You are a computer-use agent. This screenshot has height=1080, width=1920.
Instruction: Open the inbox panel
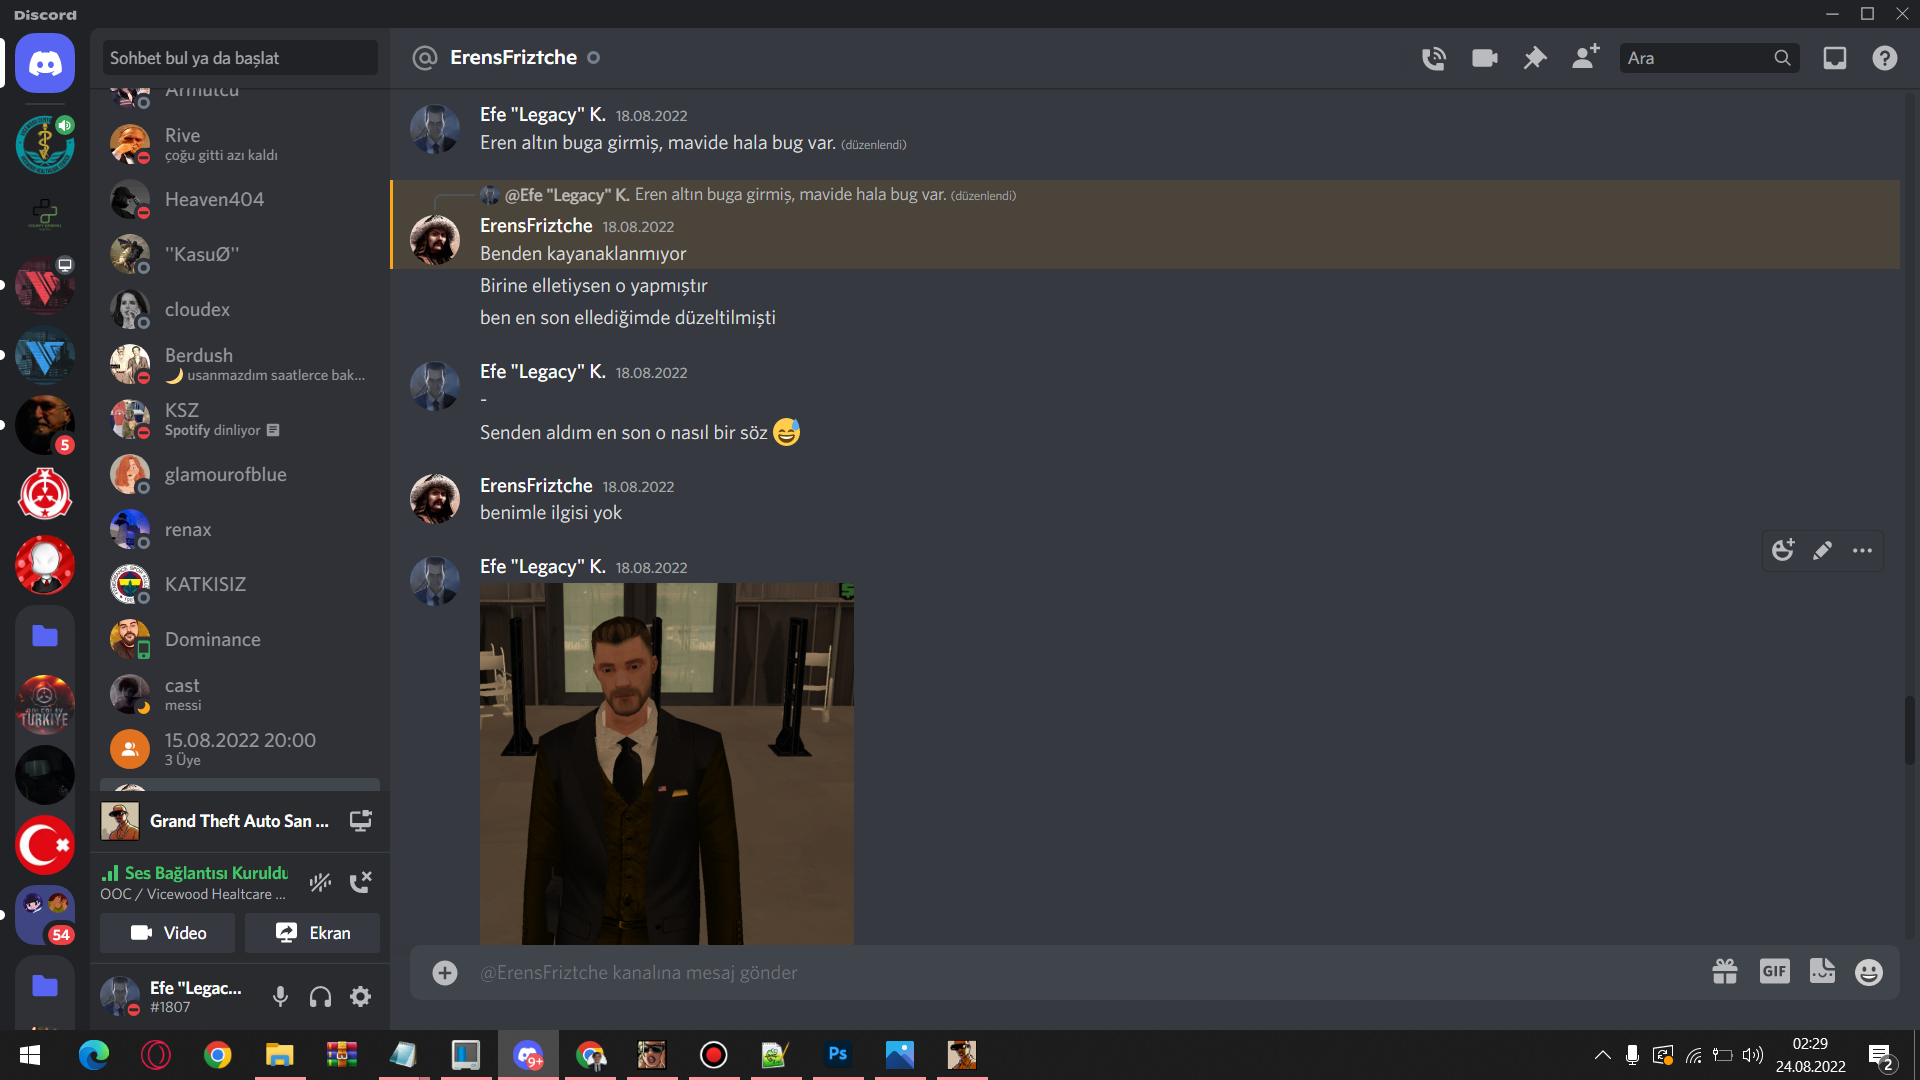coord(1834,58)
